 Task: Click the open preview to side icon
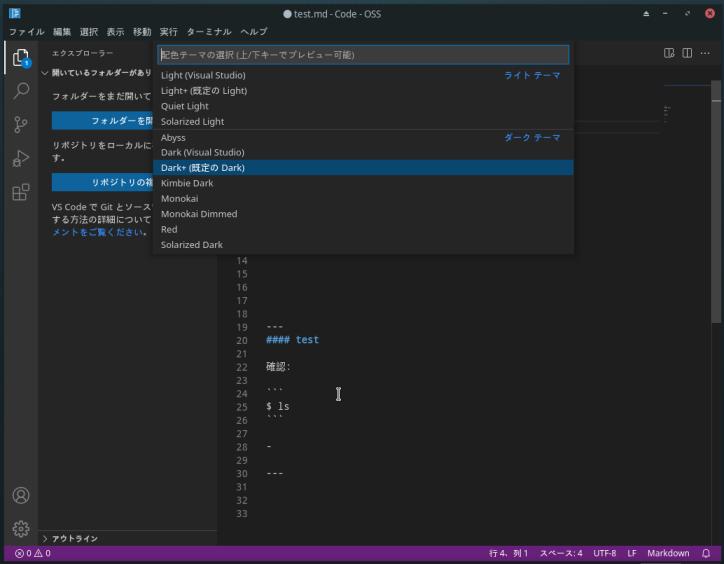click(669, 53)
